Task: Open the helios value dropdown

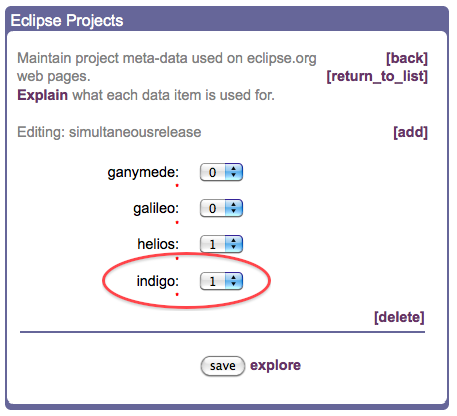Action: point(221,244)
